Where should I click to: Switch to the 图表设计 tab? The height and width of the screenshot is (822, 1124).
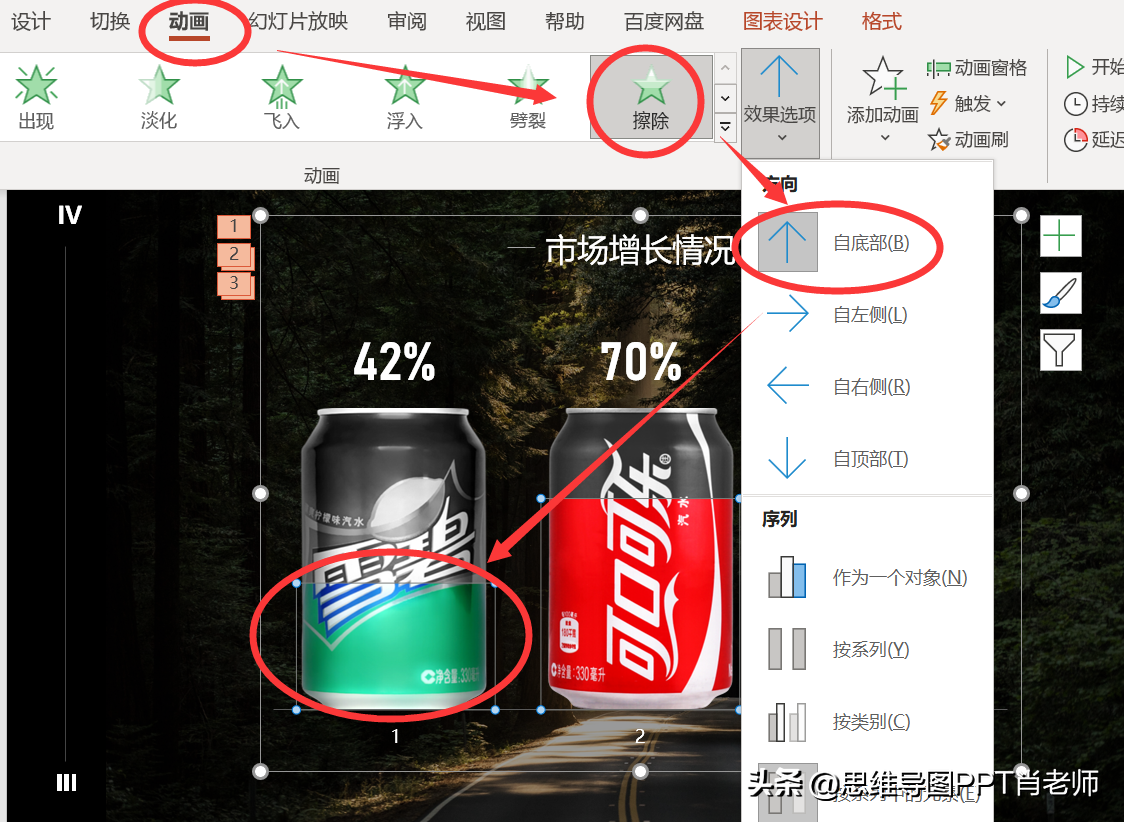[783, 21]
